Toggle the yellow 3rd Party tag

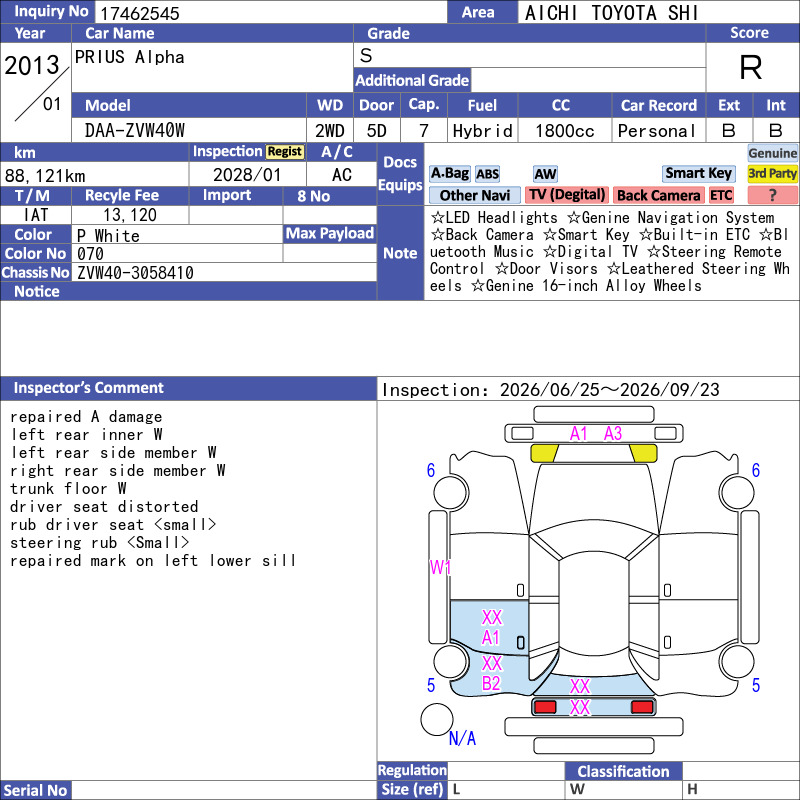tap(772, 173)
